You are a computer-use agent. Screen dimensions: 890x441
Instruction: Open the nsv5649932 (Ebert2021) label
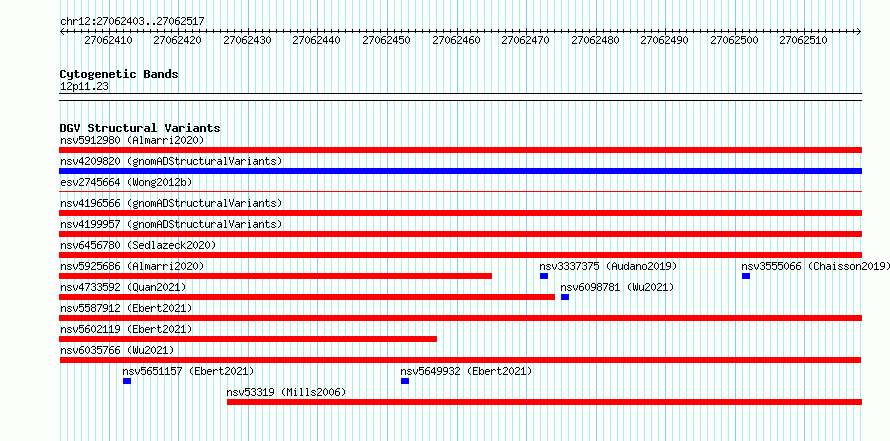(x=466, y=371)
